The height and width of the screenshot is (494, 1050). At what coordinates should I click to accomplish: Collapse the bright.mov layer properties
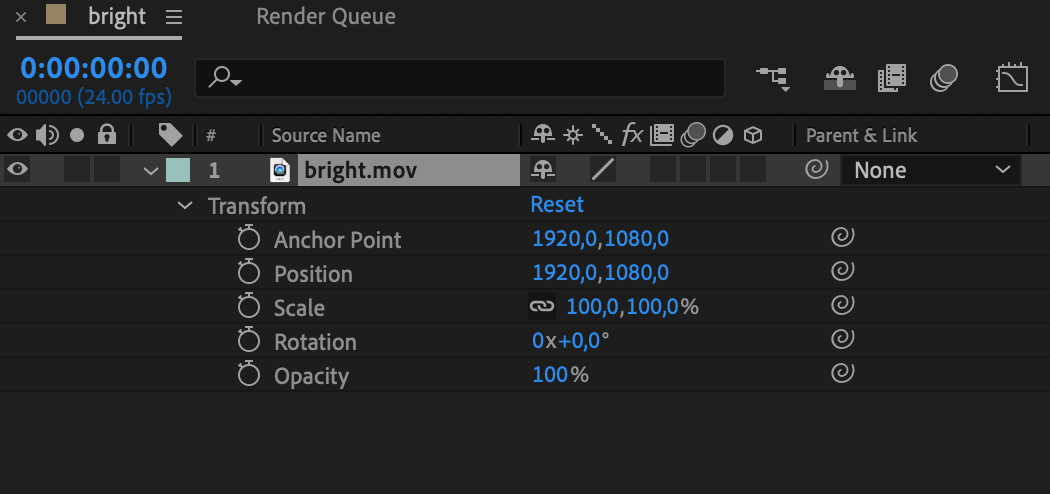151,171
